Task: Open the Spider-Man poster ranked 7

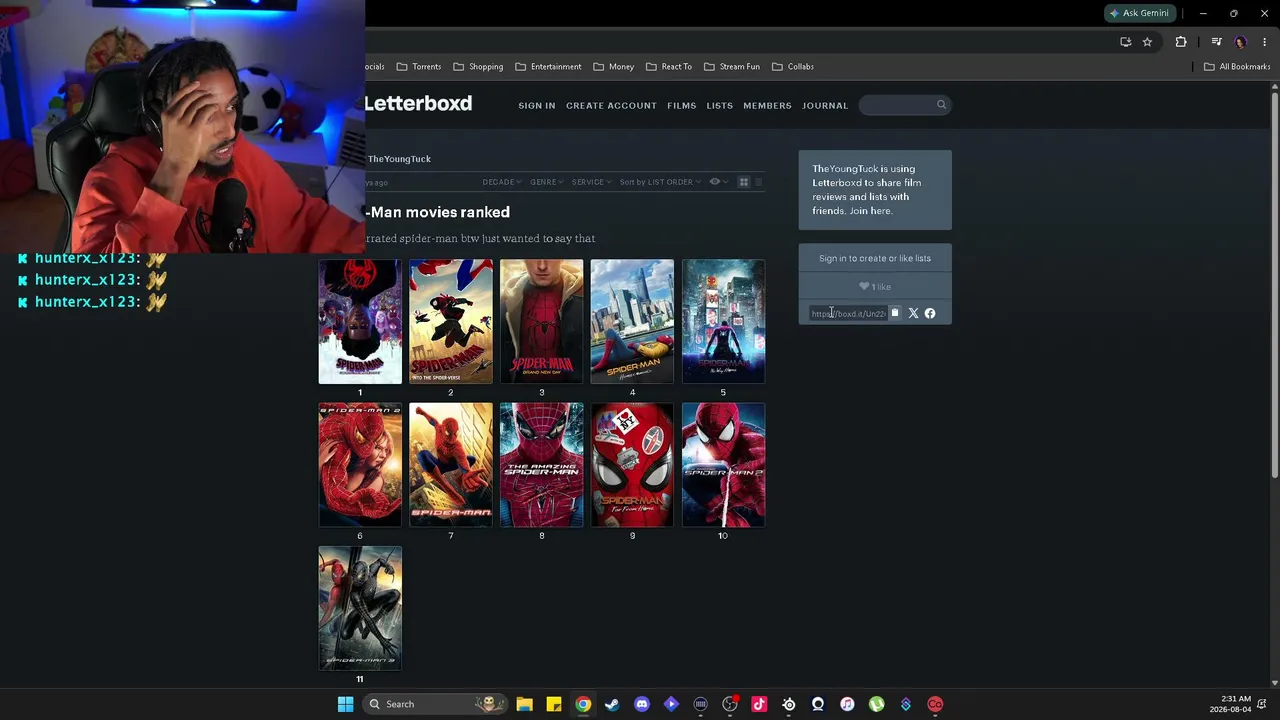Action: (451, 465)
